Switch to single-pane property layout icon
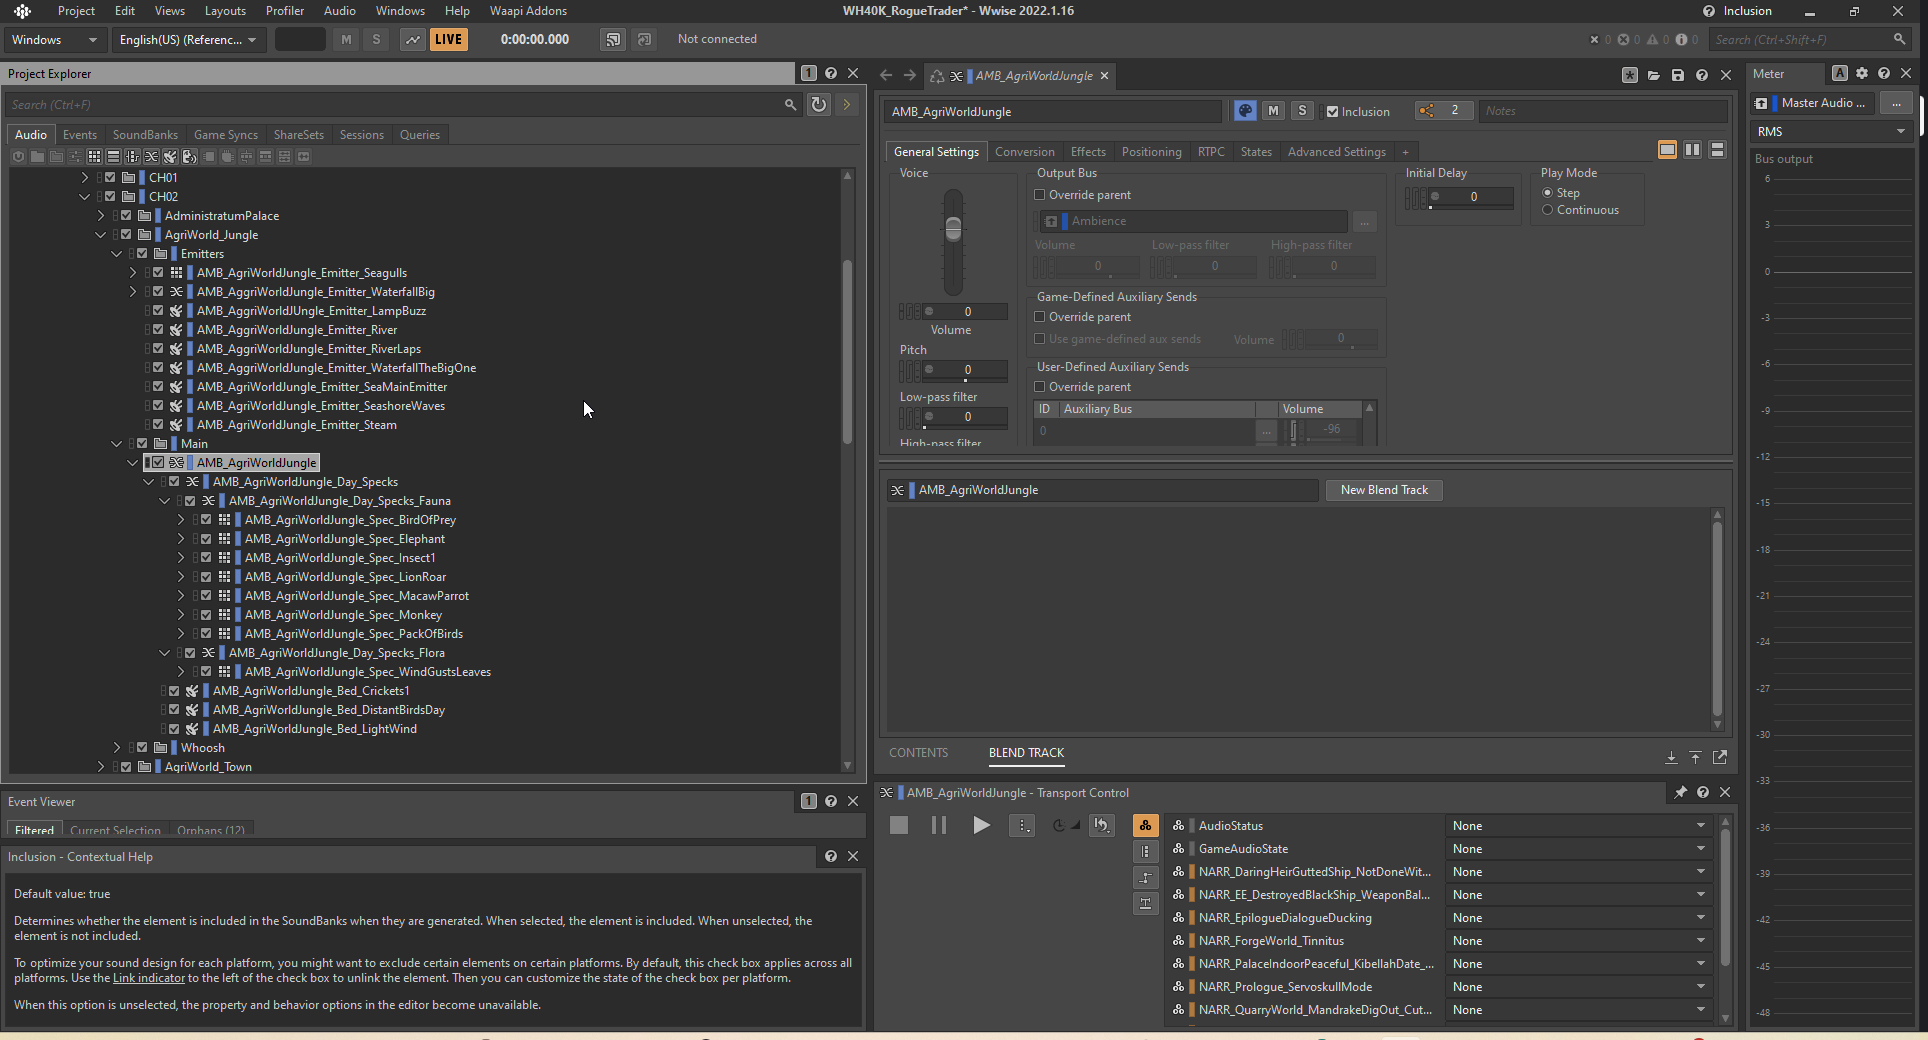This screenshot has width=1928, height=1040. click(1667, 149)
